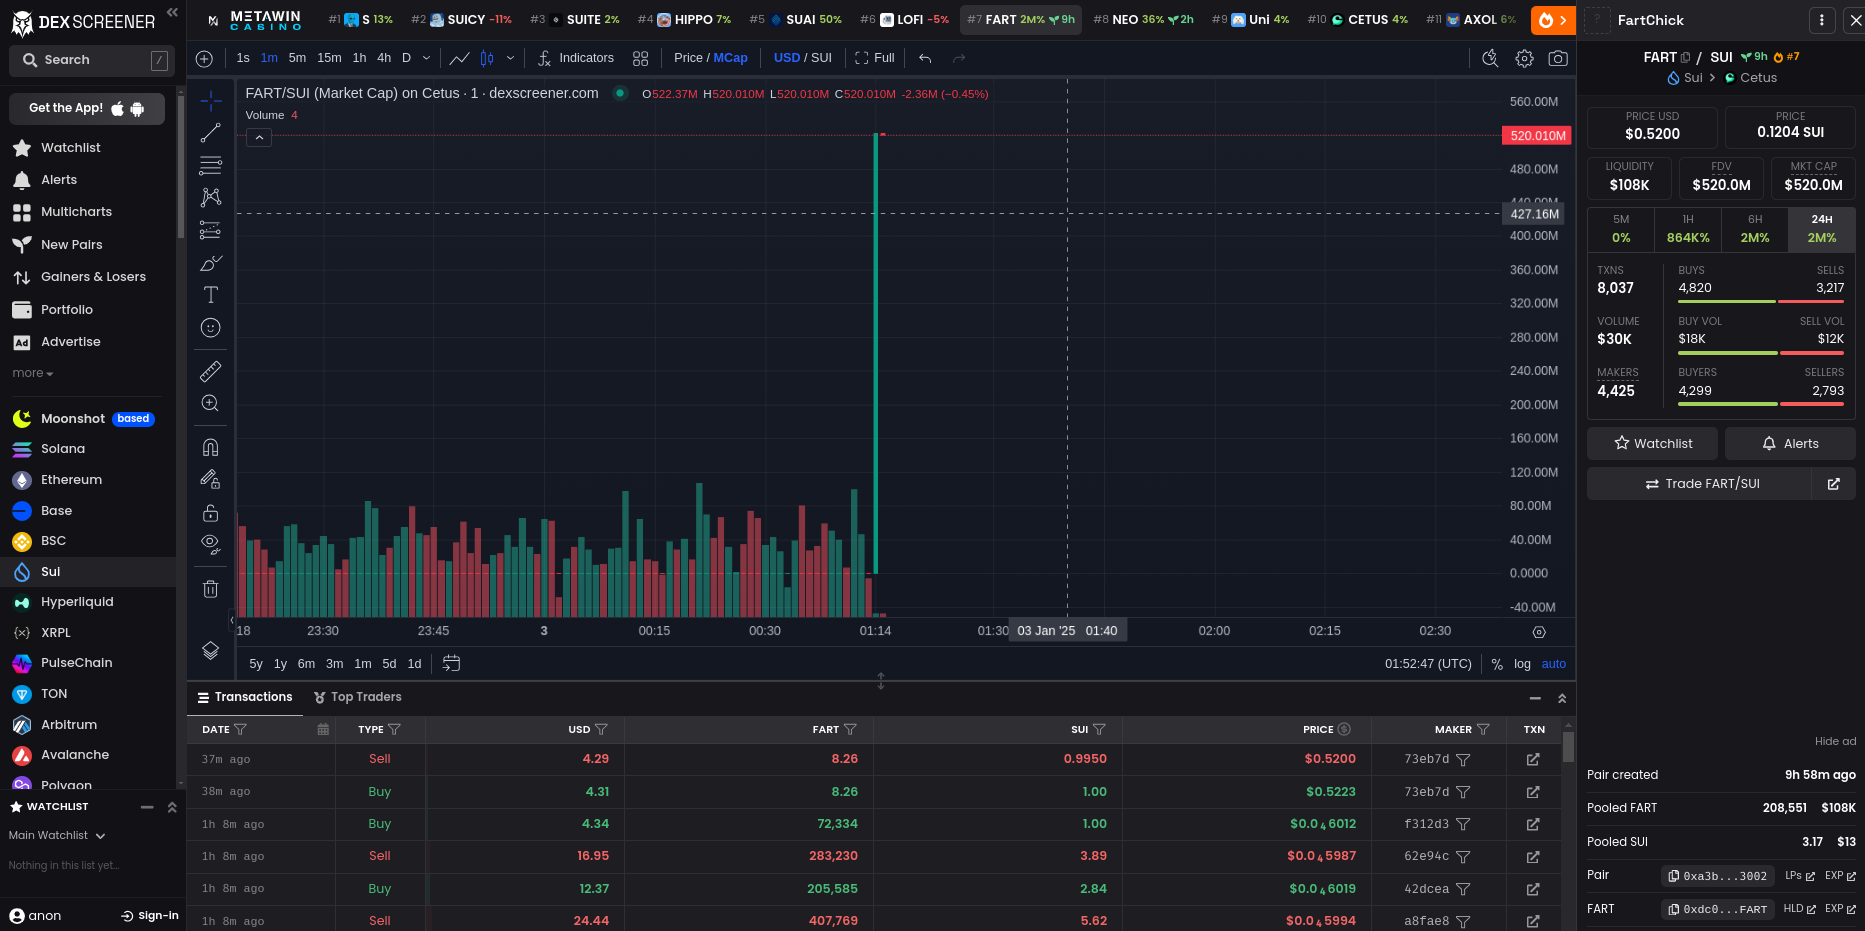1865x931 pixels.
Task: Open FartChick panel options menu
Action: (x=1822, y=20)
